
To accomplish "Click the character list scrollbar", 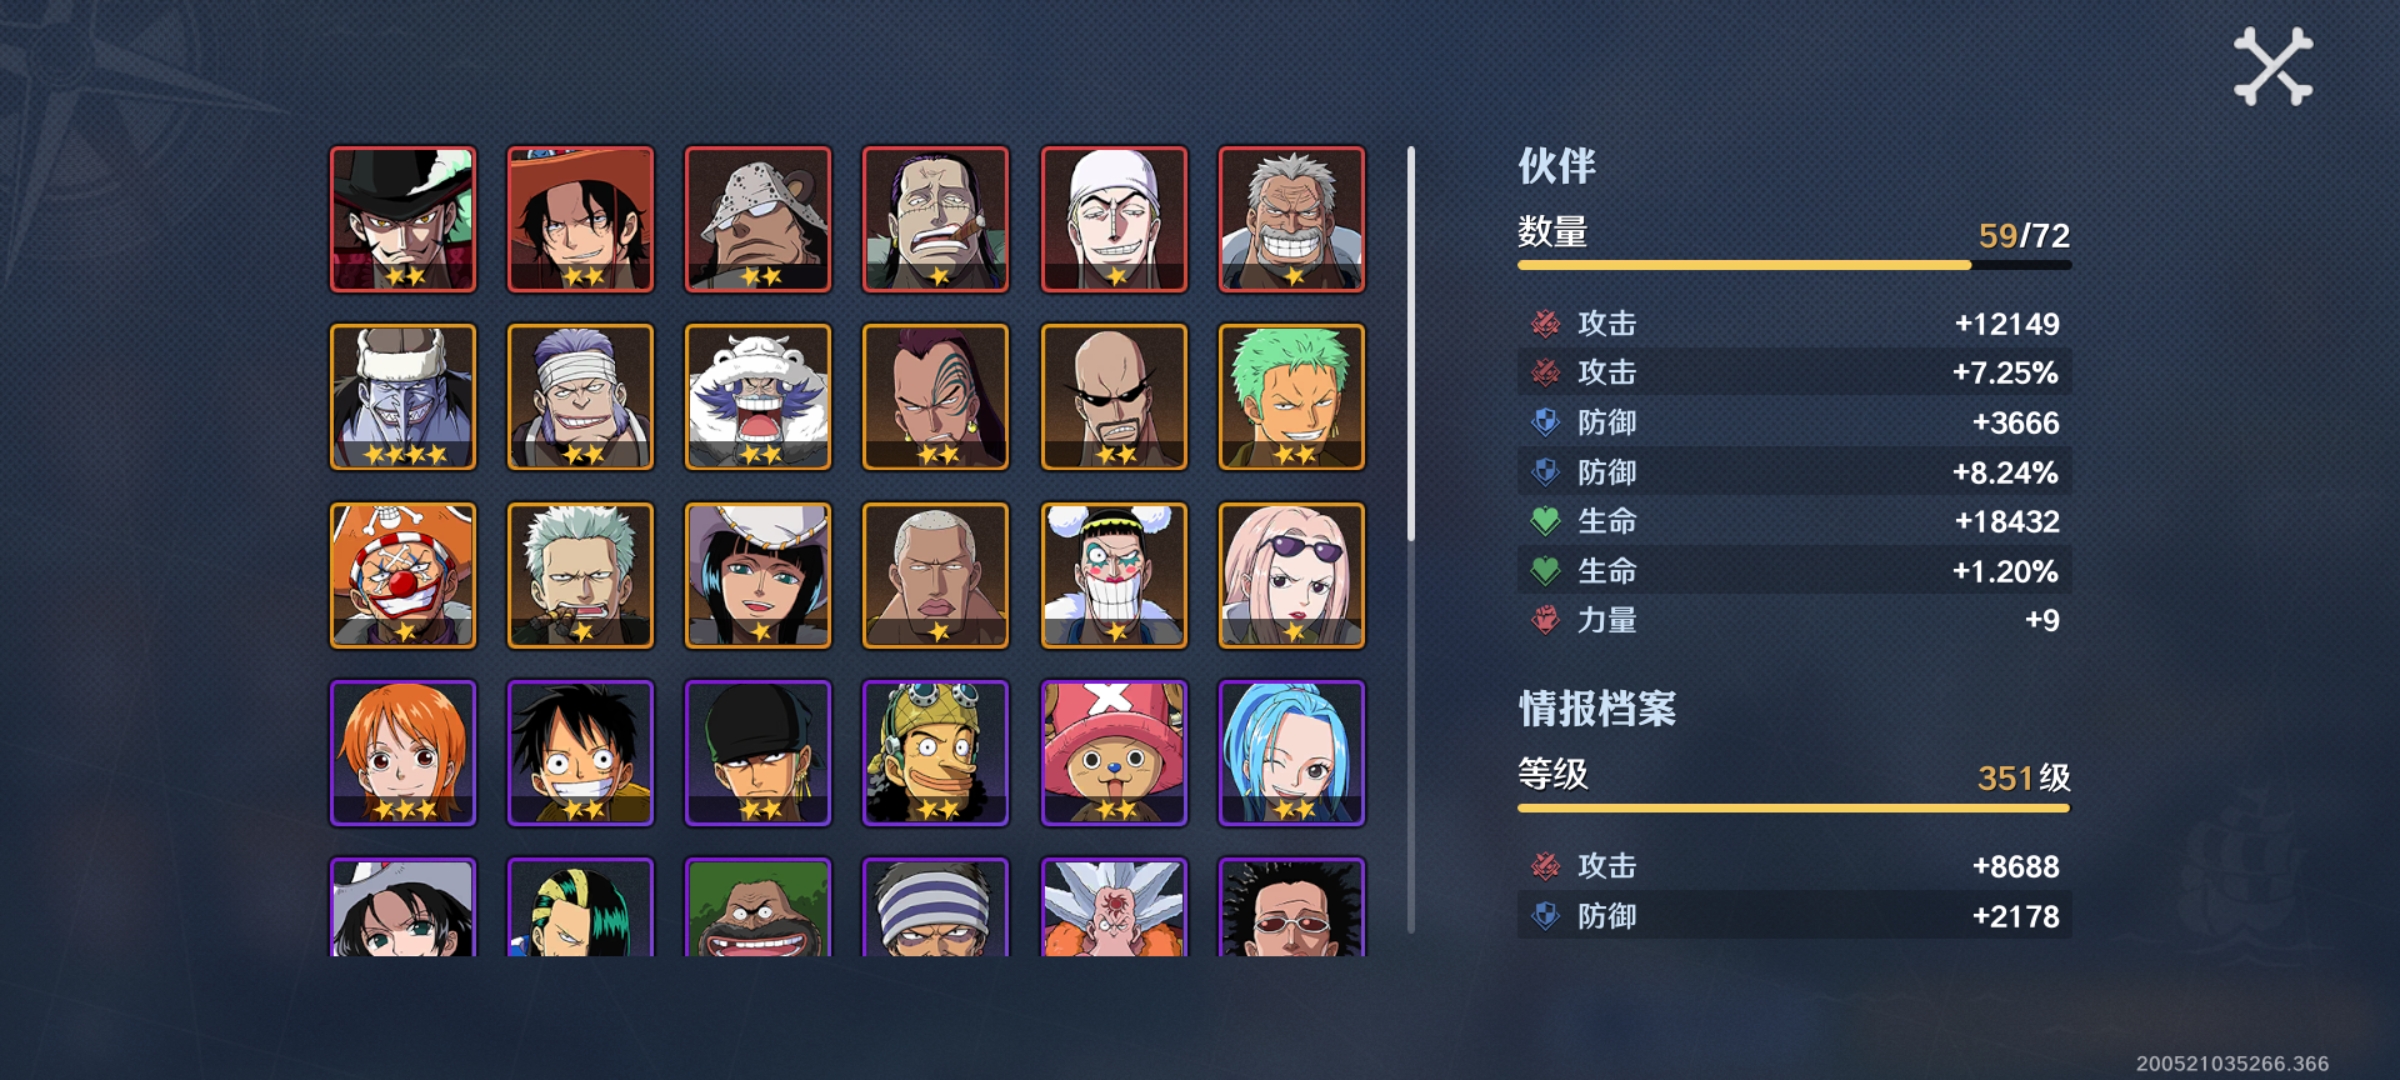I will 1411,540.
